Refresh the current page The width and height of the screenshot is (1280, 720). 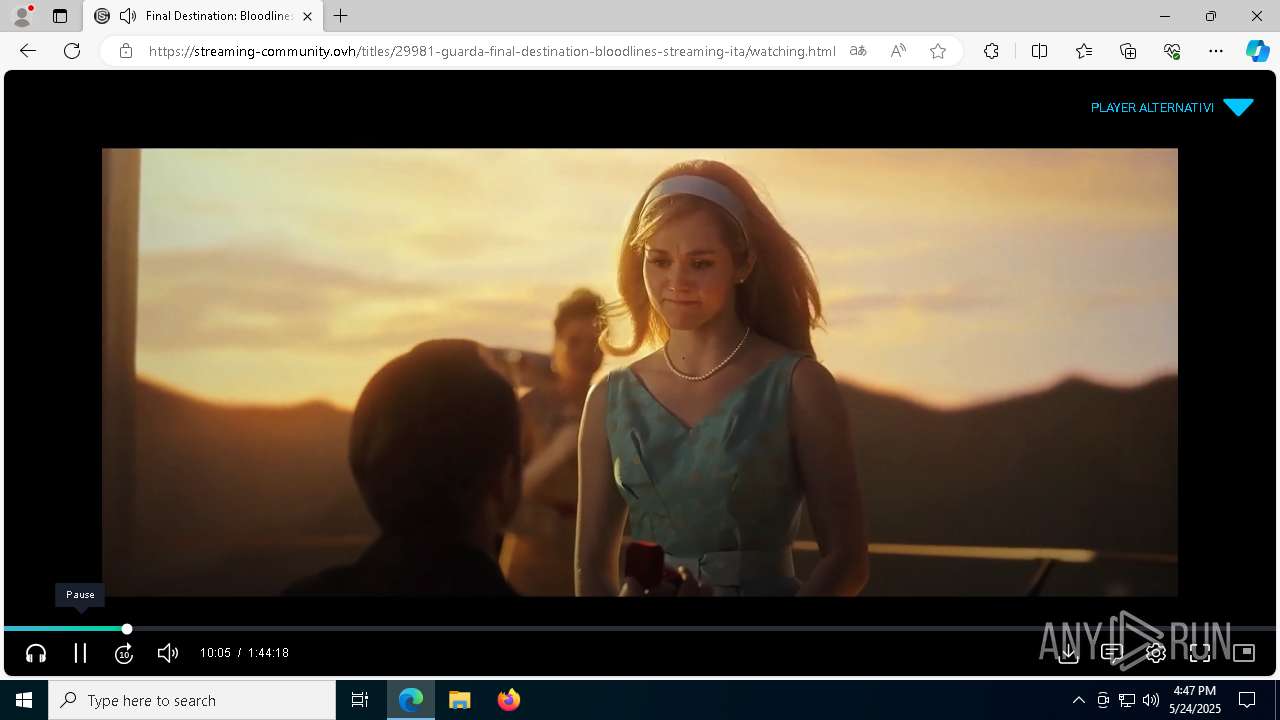pyautogui.click(x=72, y=51)
